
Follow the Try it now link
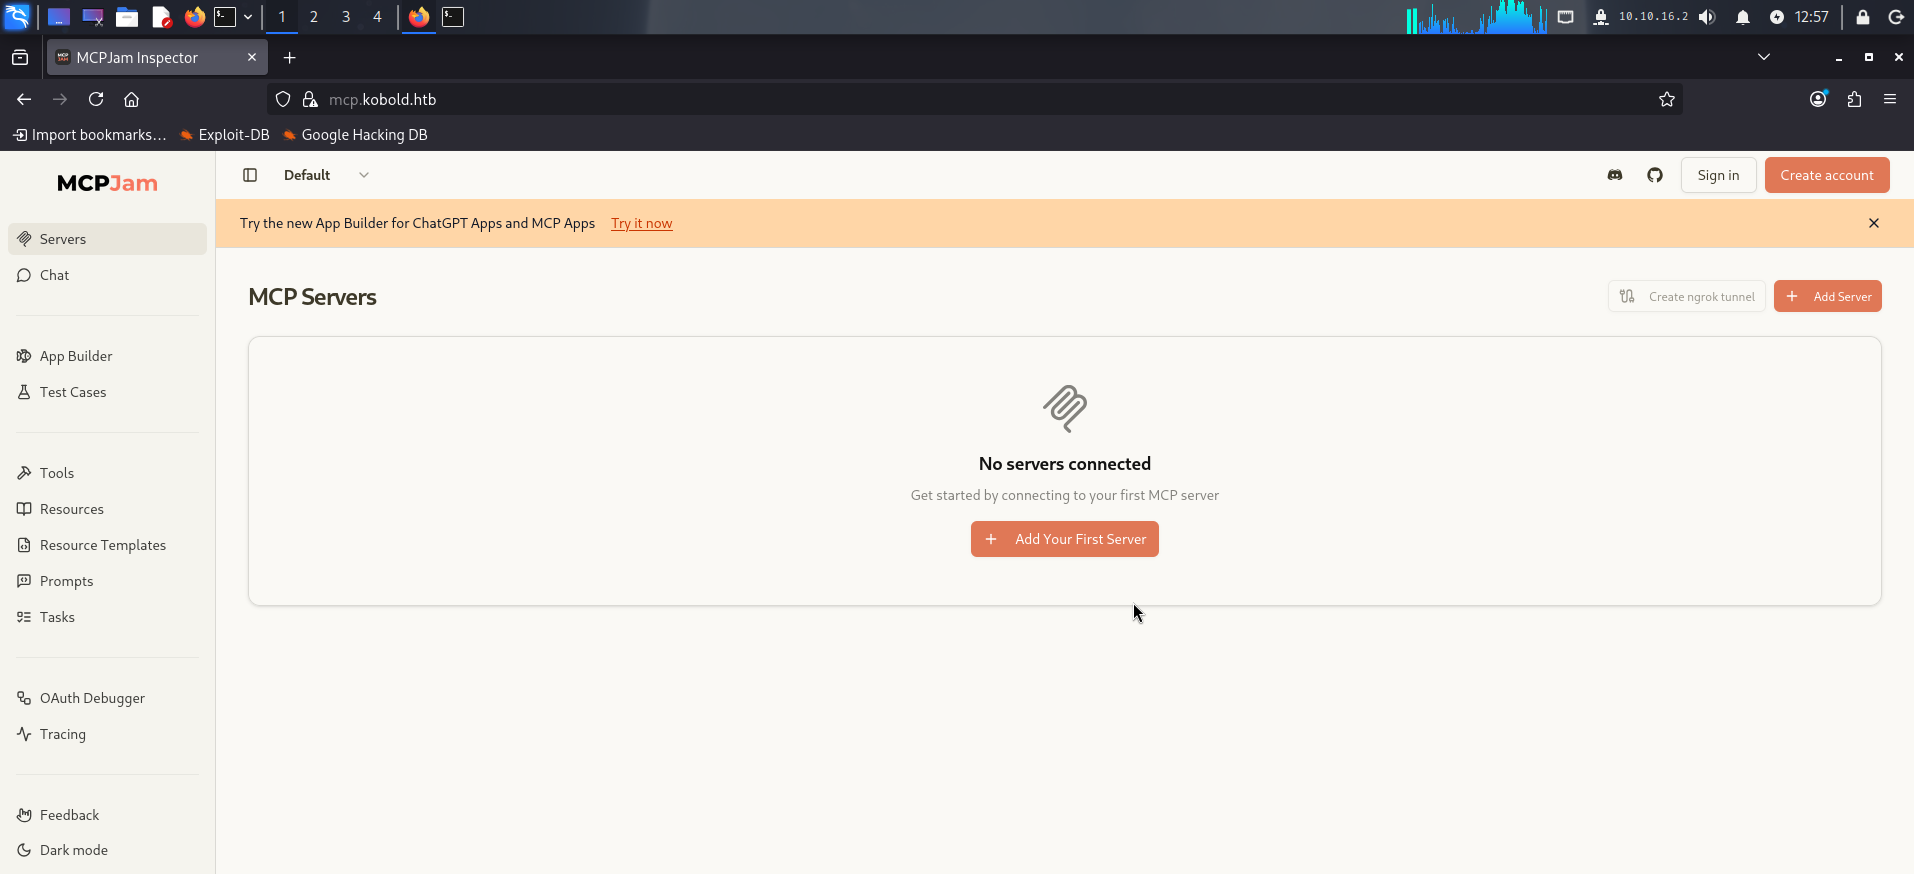(x=642, y=223)
